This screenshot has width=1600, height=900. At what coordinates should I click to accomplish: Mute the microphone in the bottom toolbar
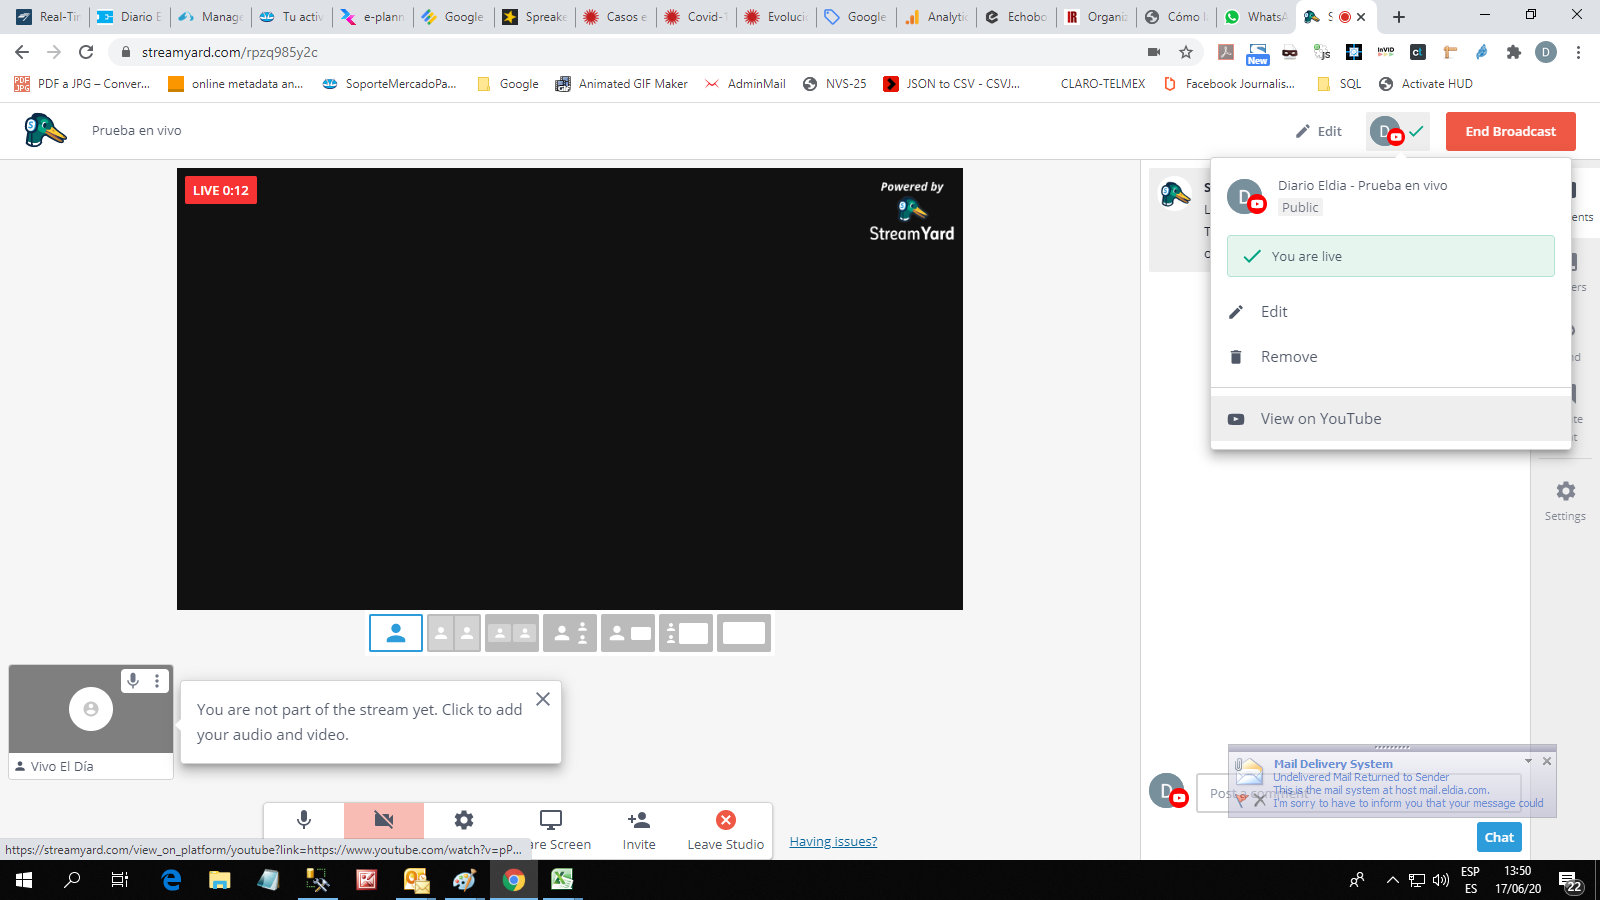tap(303, 820)
